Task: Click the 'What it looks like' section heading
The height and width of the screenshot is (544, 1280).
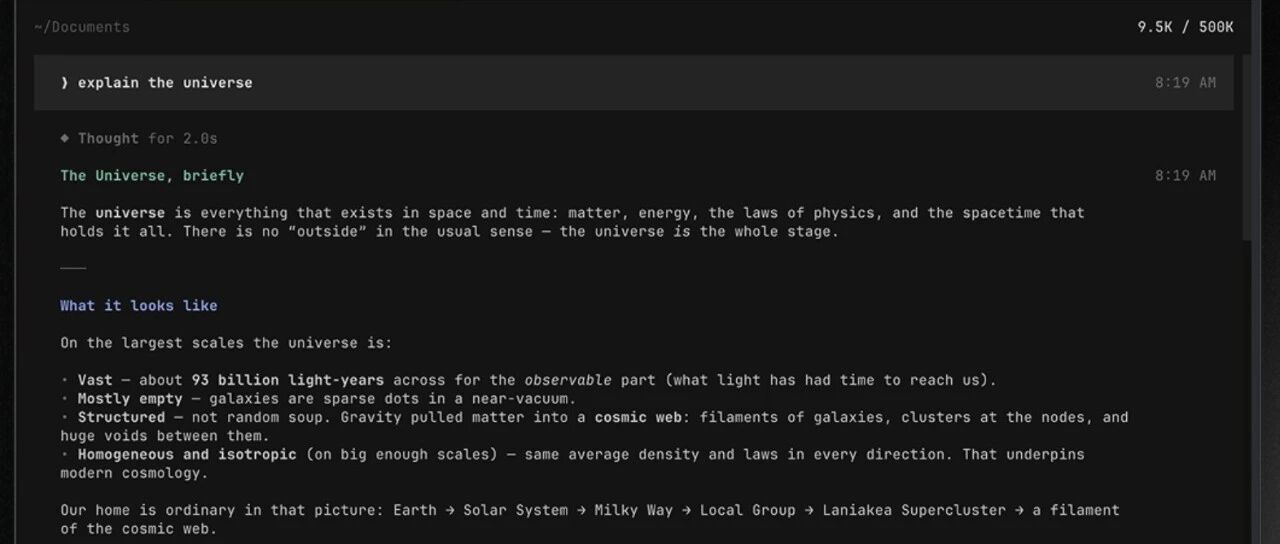Action: tap(139, 305)
